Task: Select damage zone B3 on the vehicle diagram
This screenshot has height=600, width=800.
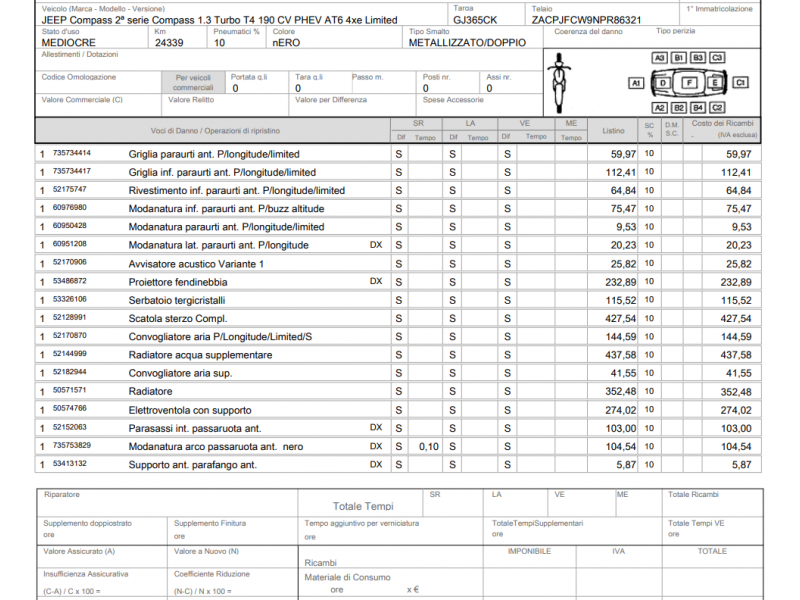Action: [698, 58]
